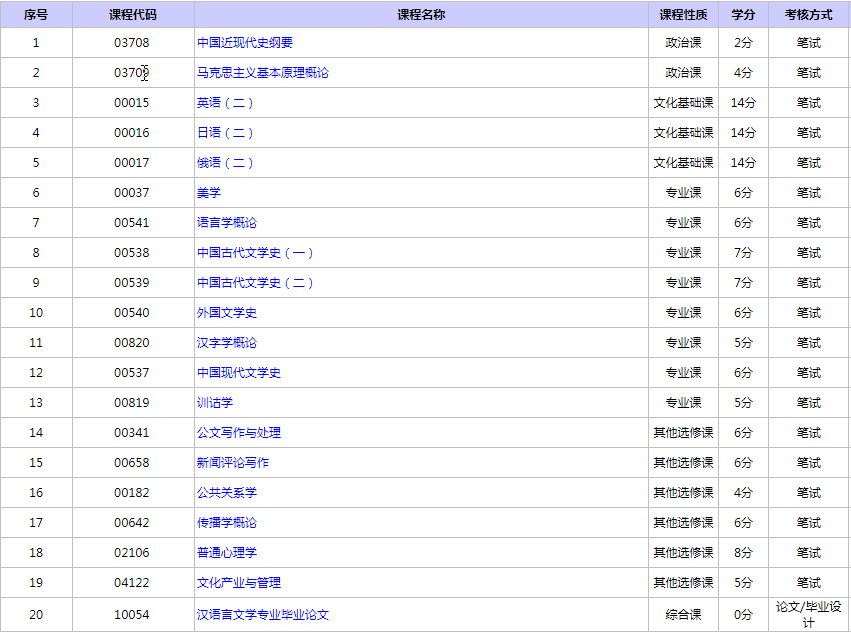Image resolution: width=851 pixels, height=633 pixels.
Task: Open the 汉语言文学专业毕业论文 link
Action: (x=263, y=614)
